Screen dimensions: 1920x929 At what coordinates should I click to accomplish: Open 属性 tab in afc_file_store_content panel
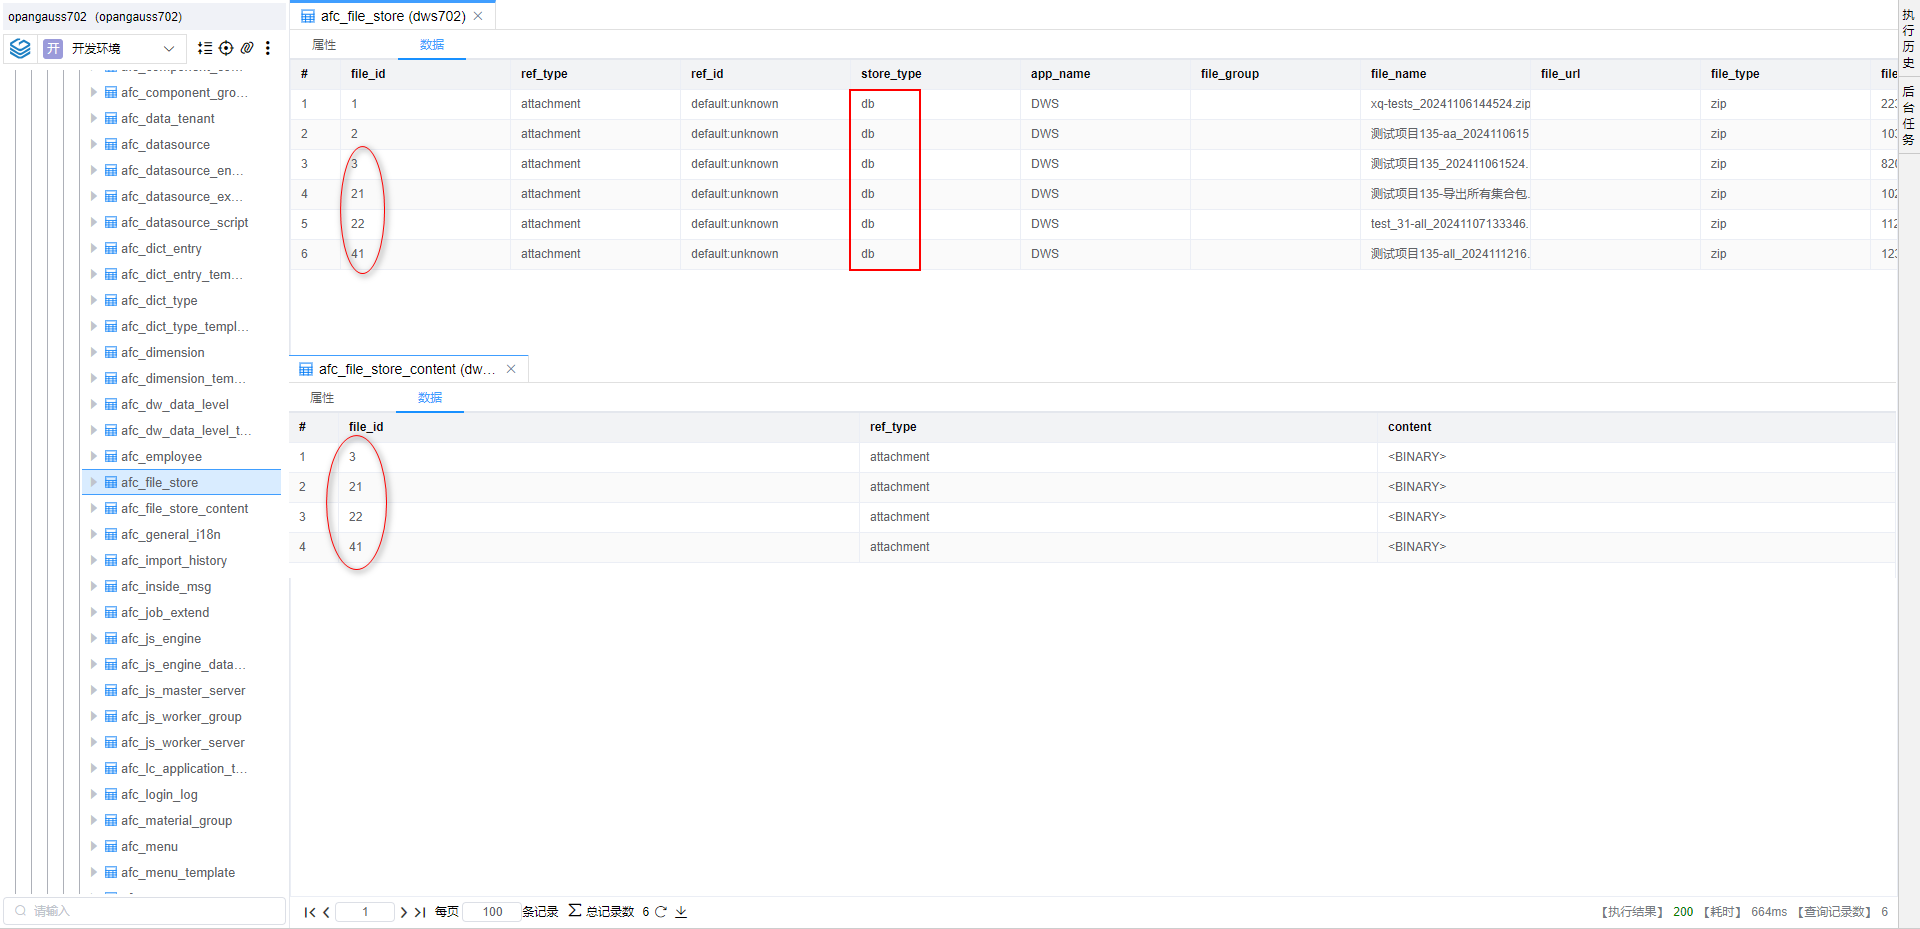click(x=322, y=398)
